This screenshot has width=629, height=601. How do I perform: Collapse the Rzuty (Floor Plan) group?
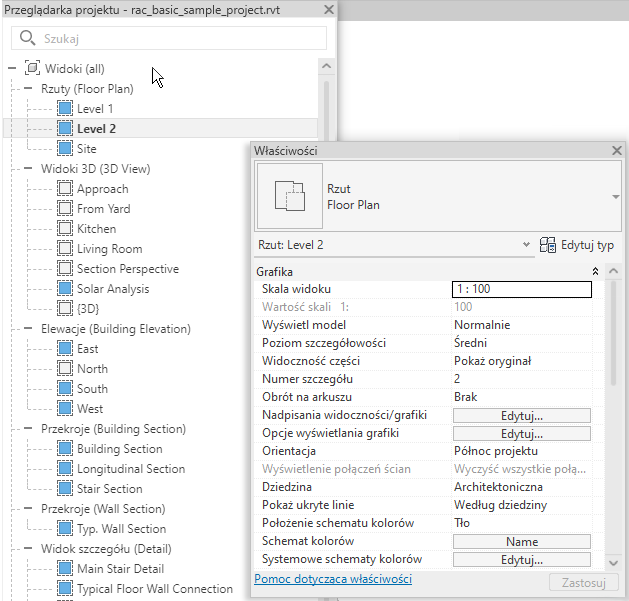[28, 88]
